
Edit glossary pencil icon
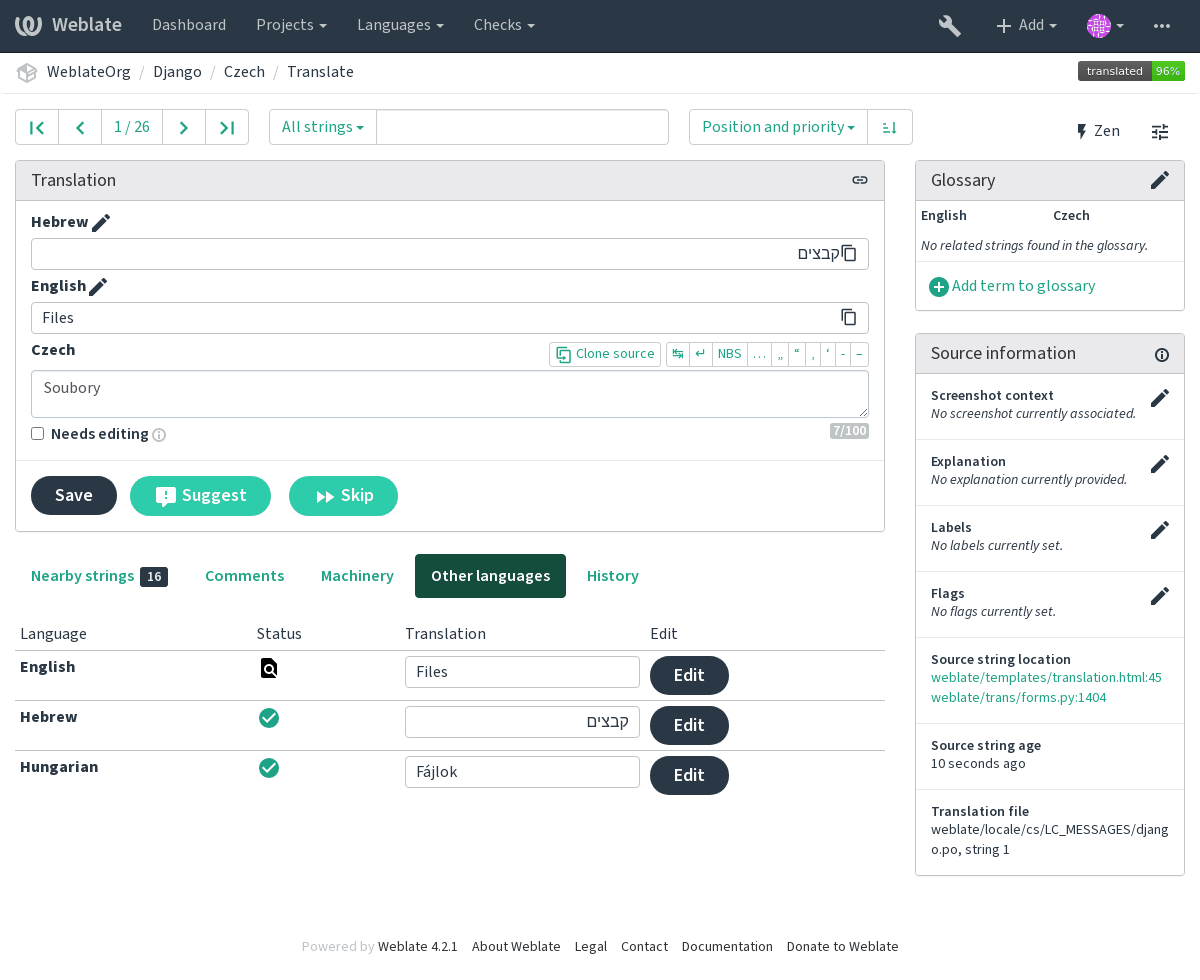[x=1160, y=180]
